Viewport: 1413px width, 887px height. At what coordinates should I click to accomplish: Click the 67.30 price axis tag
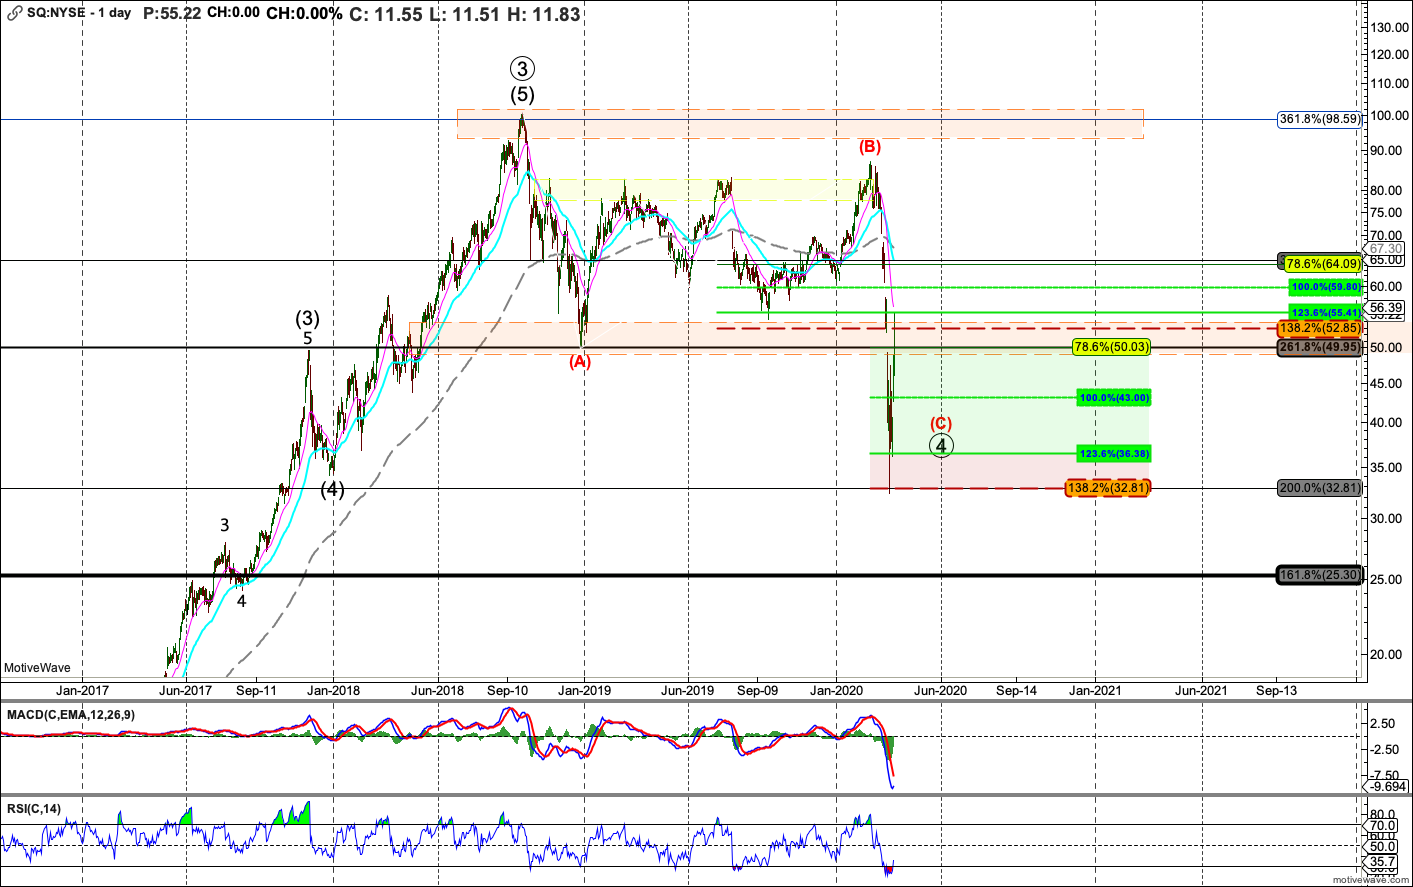tap(1385, 249)
